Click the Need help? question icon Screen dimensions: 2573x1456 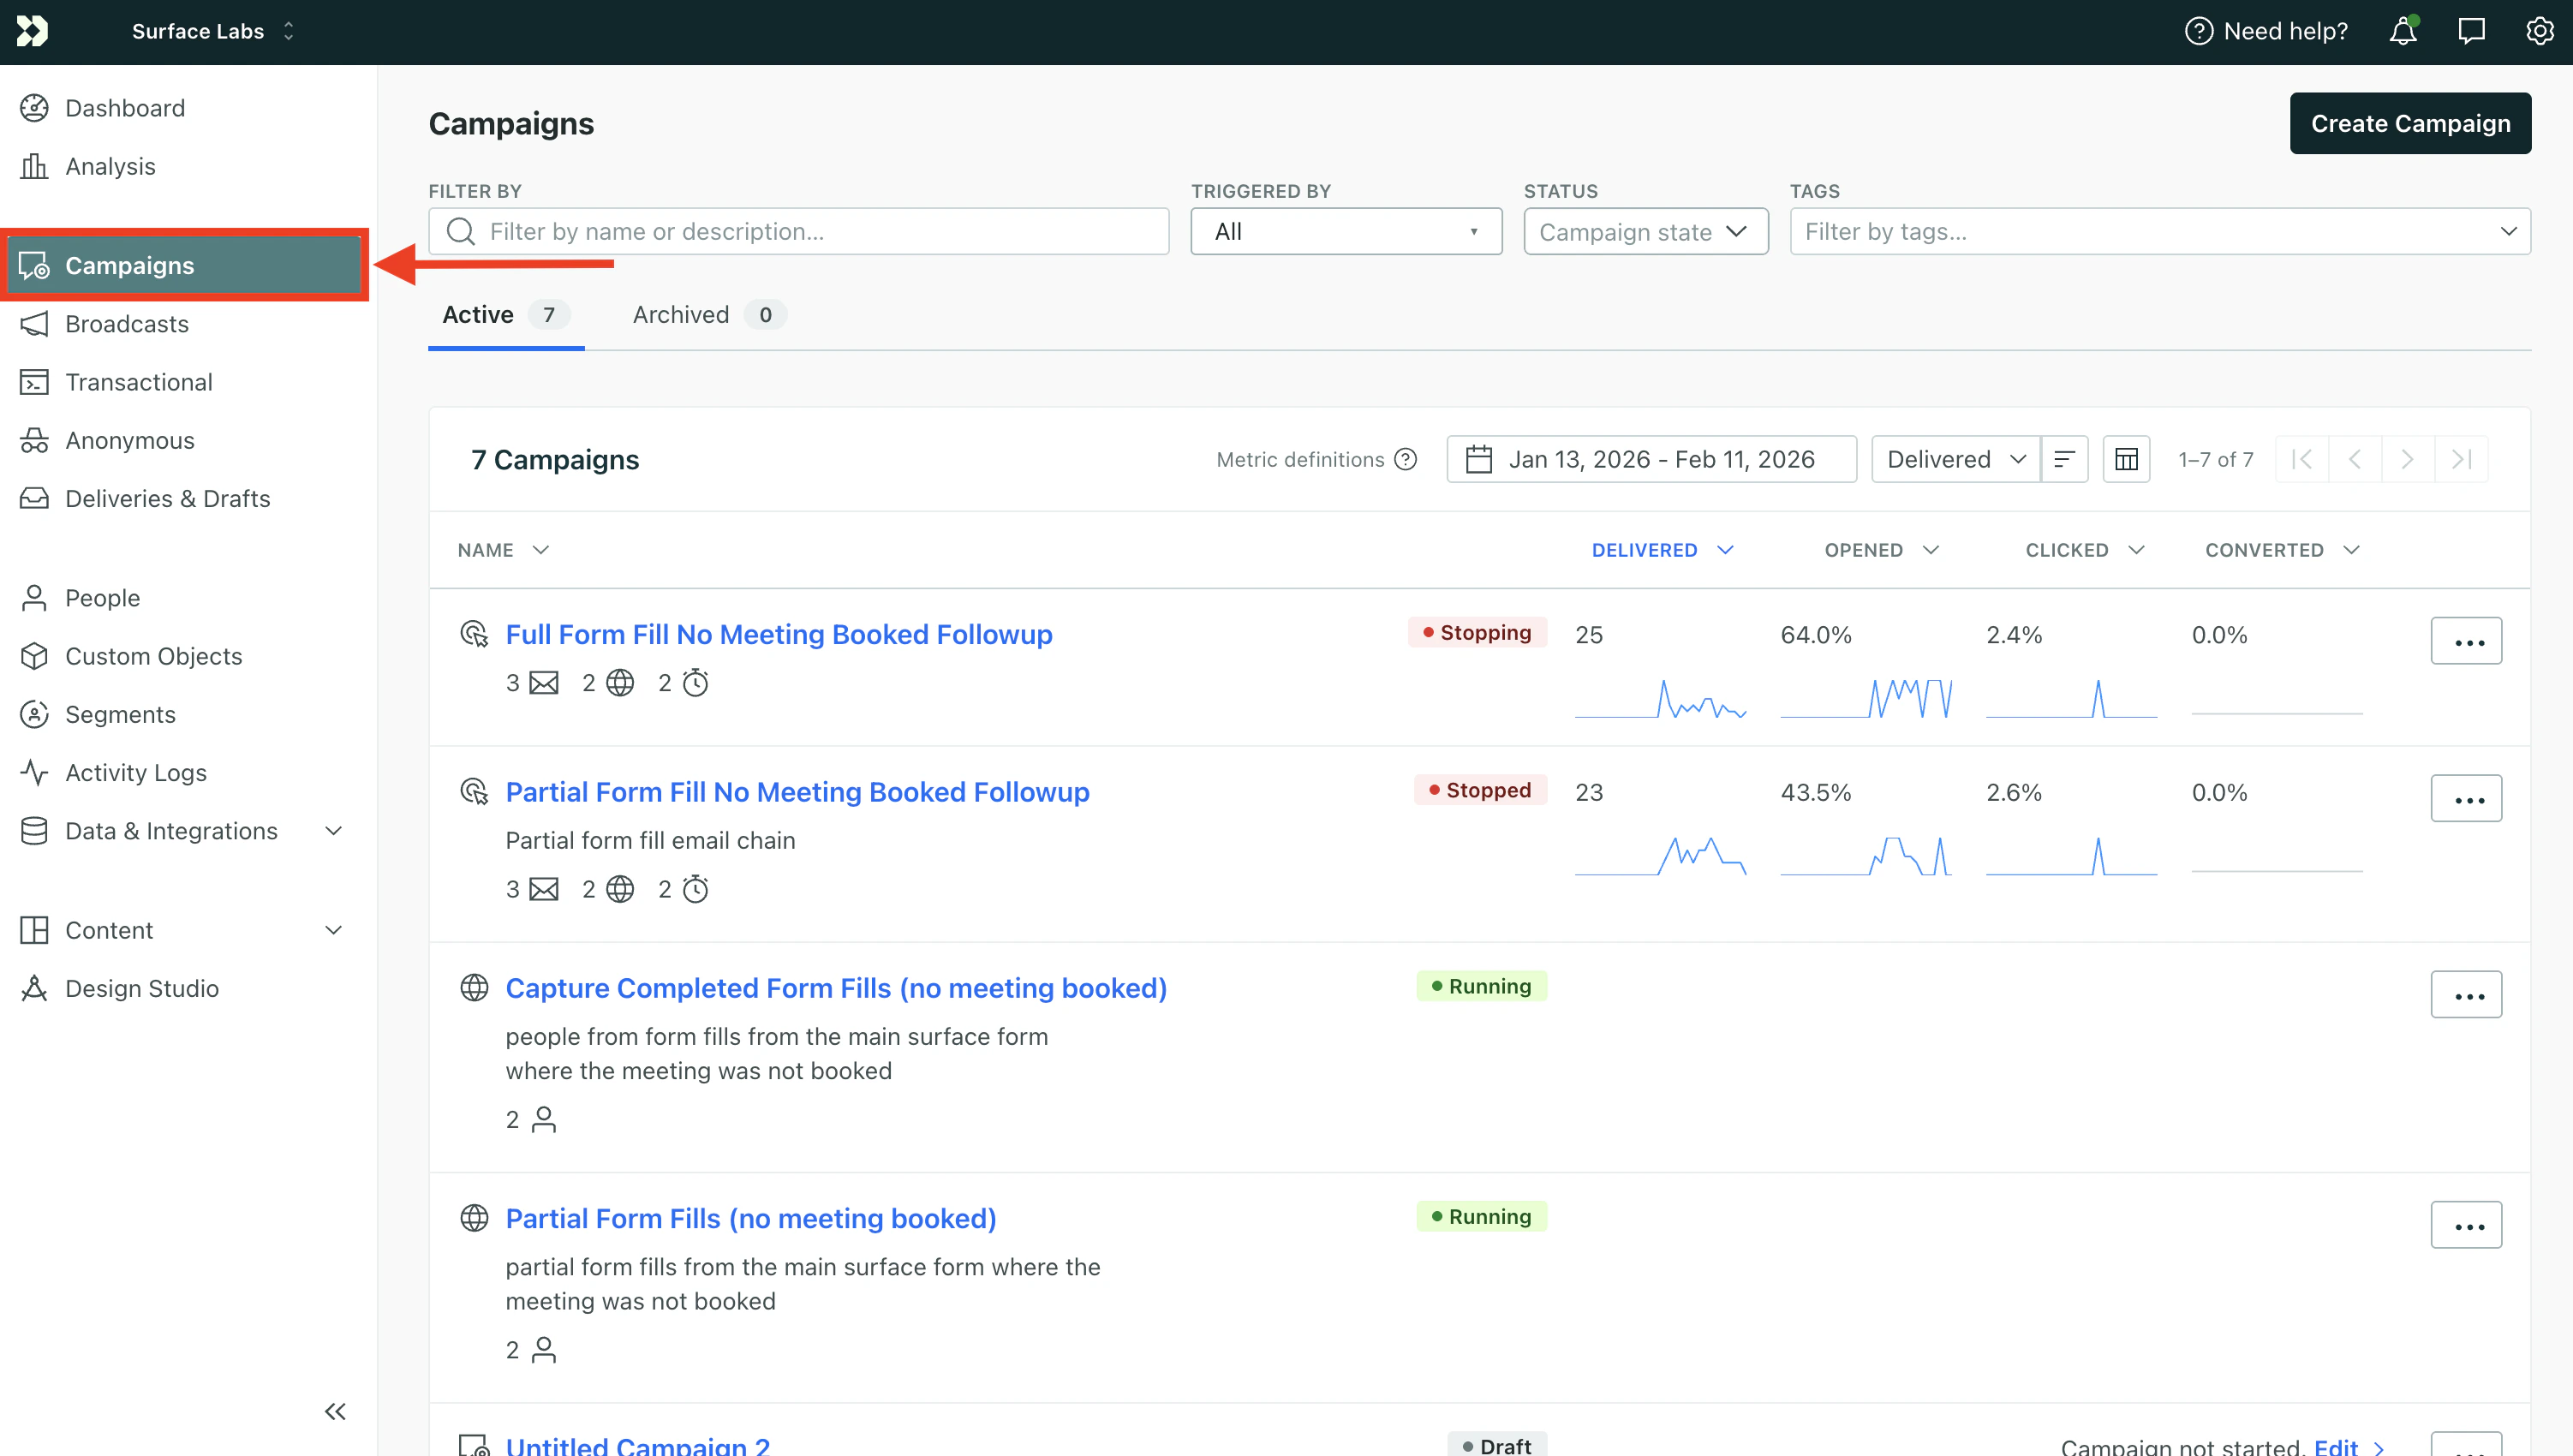coord(2198,31)
